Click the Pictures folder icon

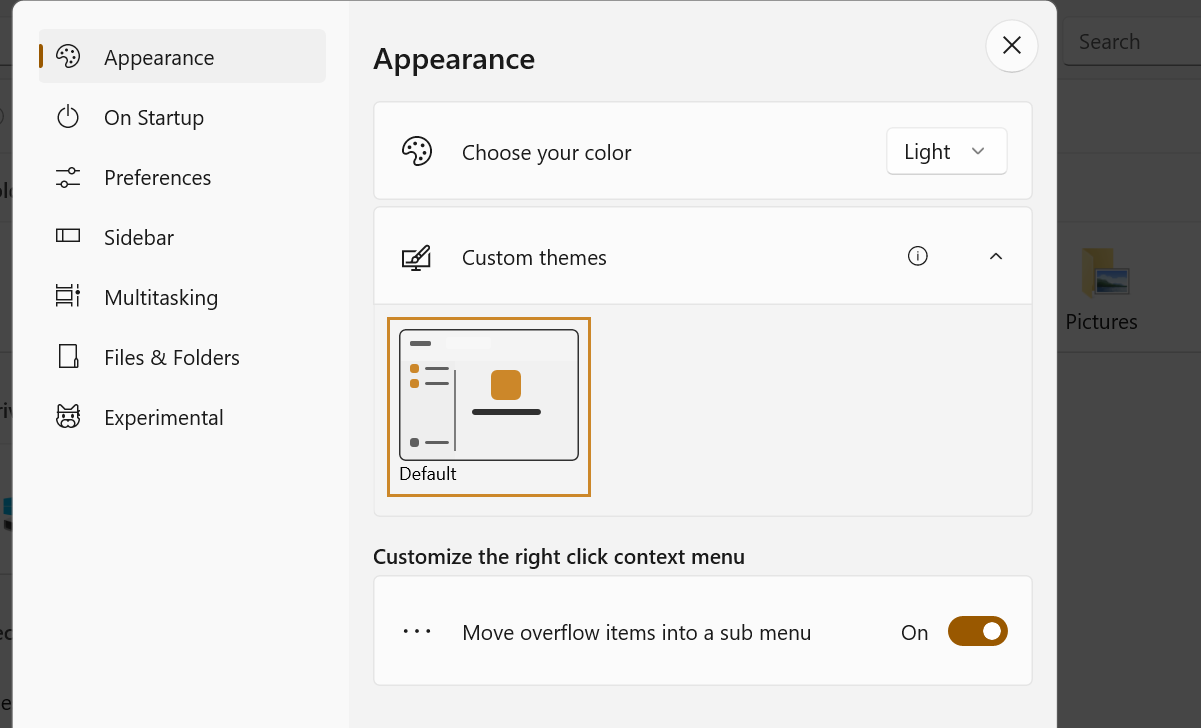1104,272
